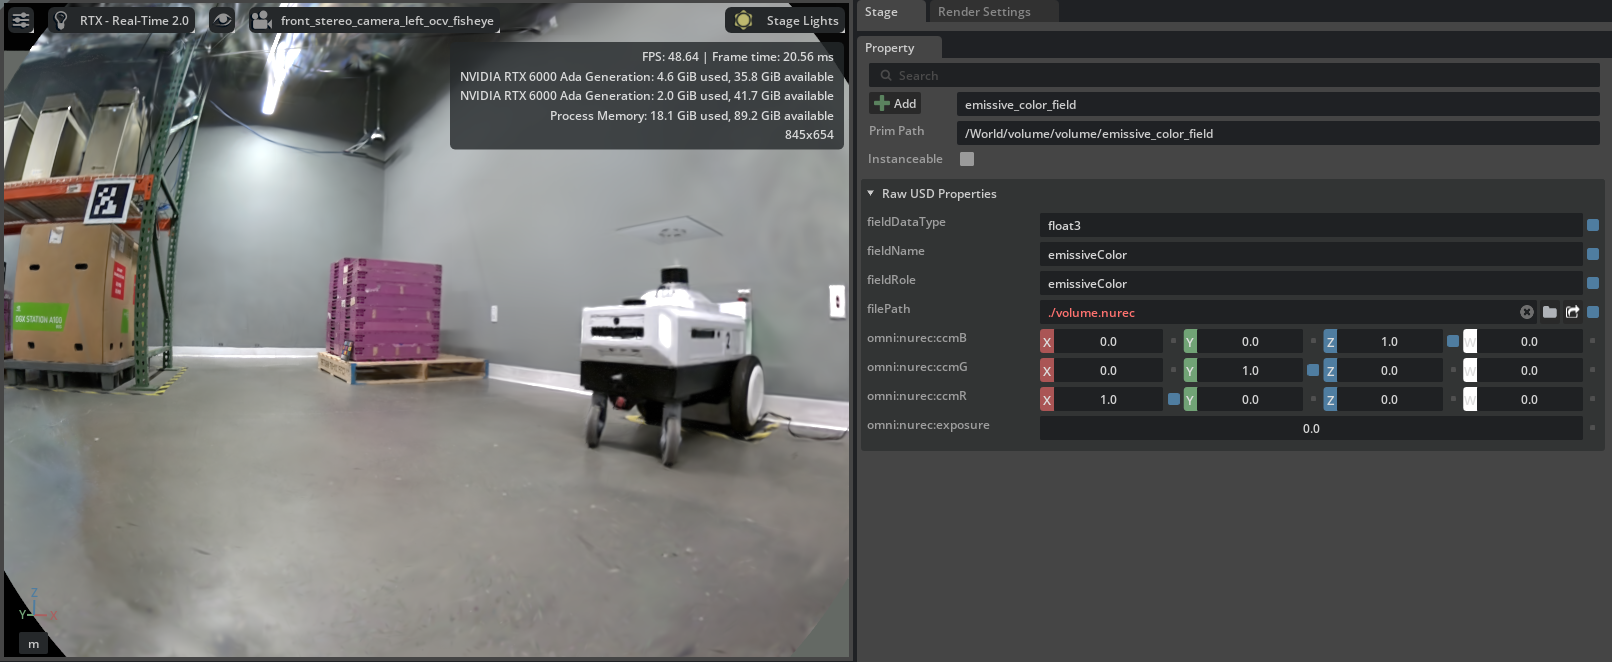
Task: Open the front_stereo_camera_left_ocv_fisheye camera dropdown
Action: [x=374, y=20]
